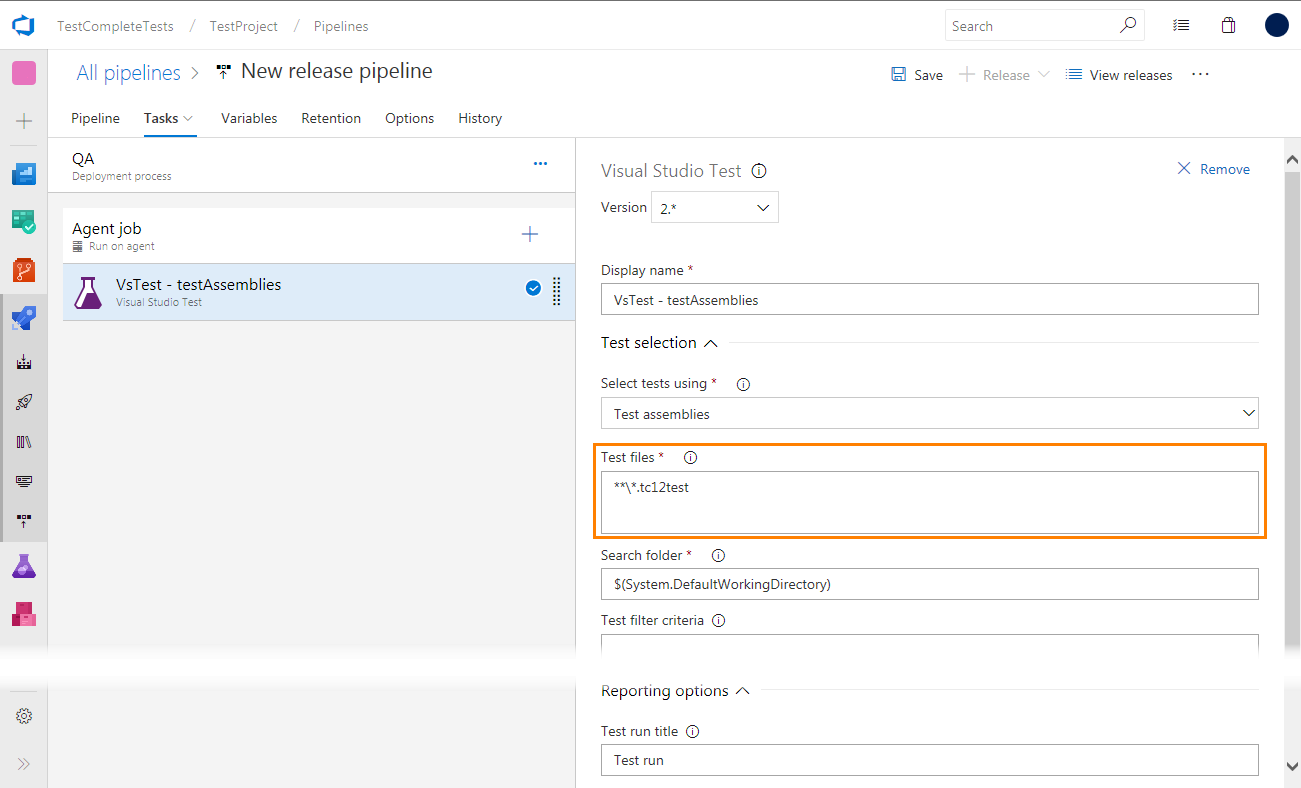
Task: Save the release pipeline
Action: [x=917, y=75]
